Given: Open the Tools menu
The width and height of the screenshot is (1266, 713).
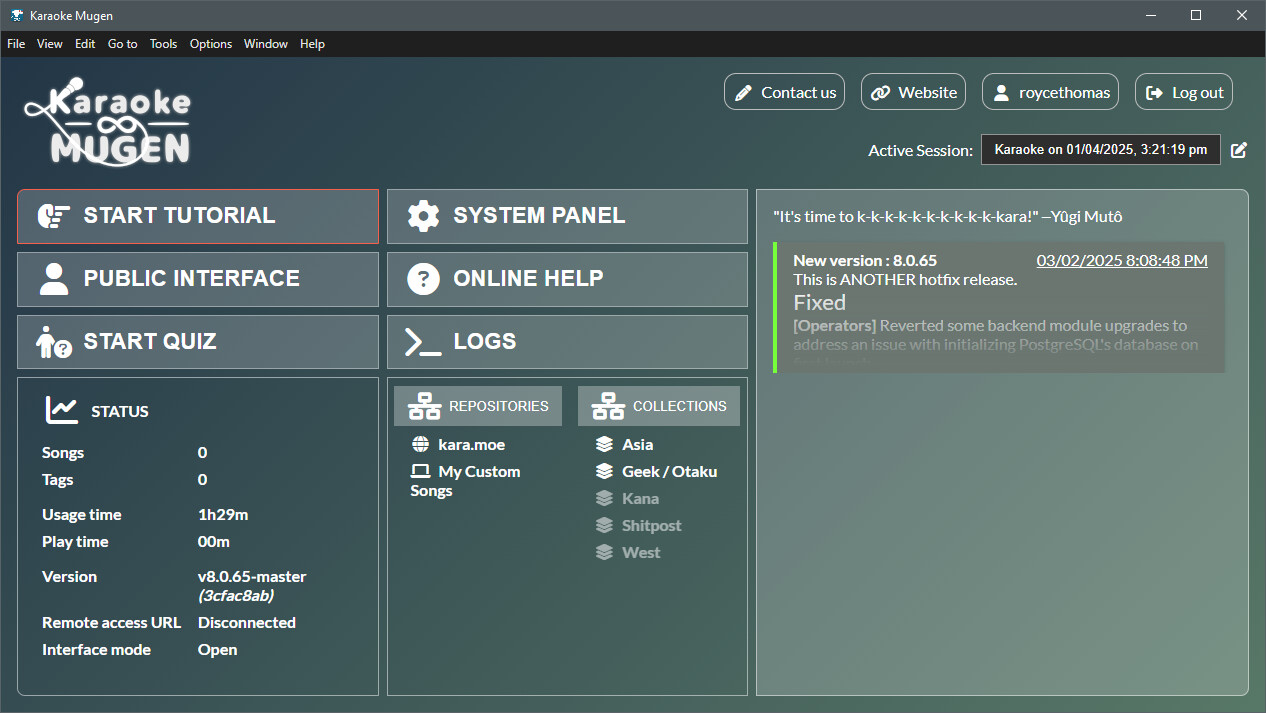Looking at the screenshot, I should [164, 44].
